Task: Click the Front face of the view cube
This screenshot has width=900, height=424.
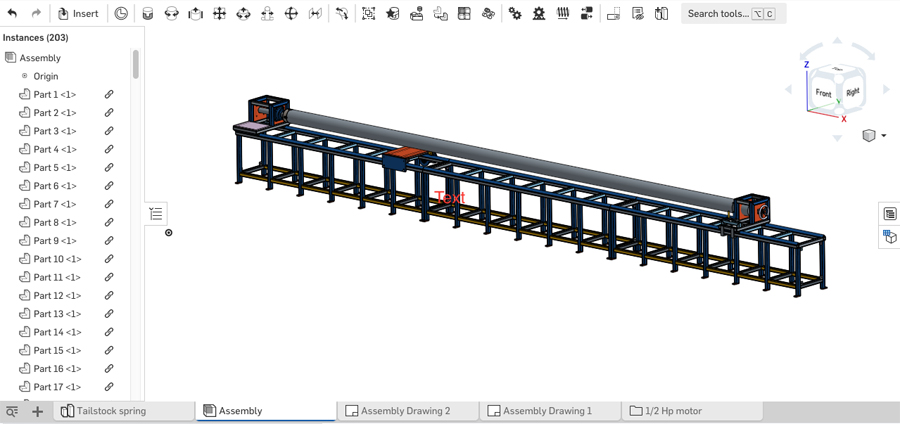Action: pos(823,93)
